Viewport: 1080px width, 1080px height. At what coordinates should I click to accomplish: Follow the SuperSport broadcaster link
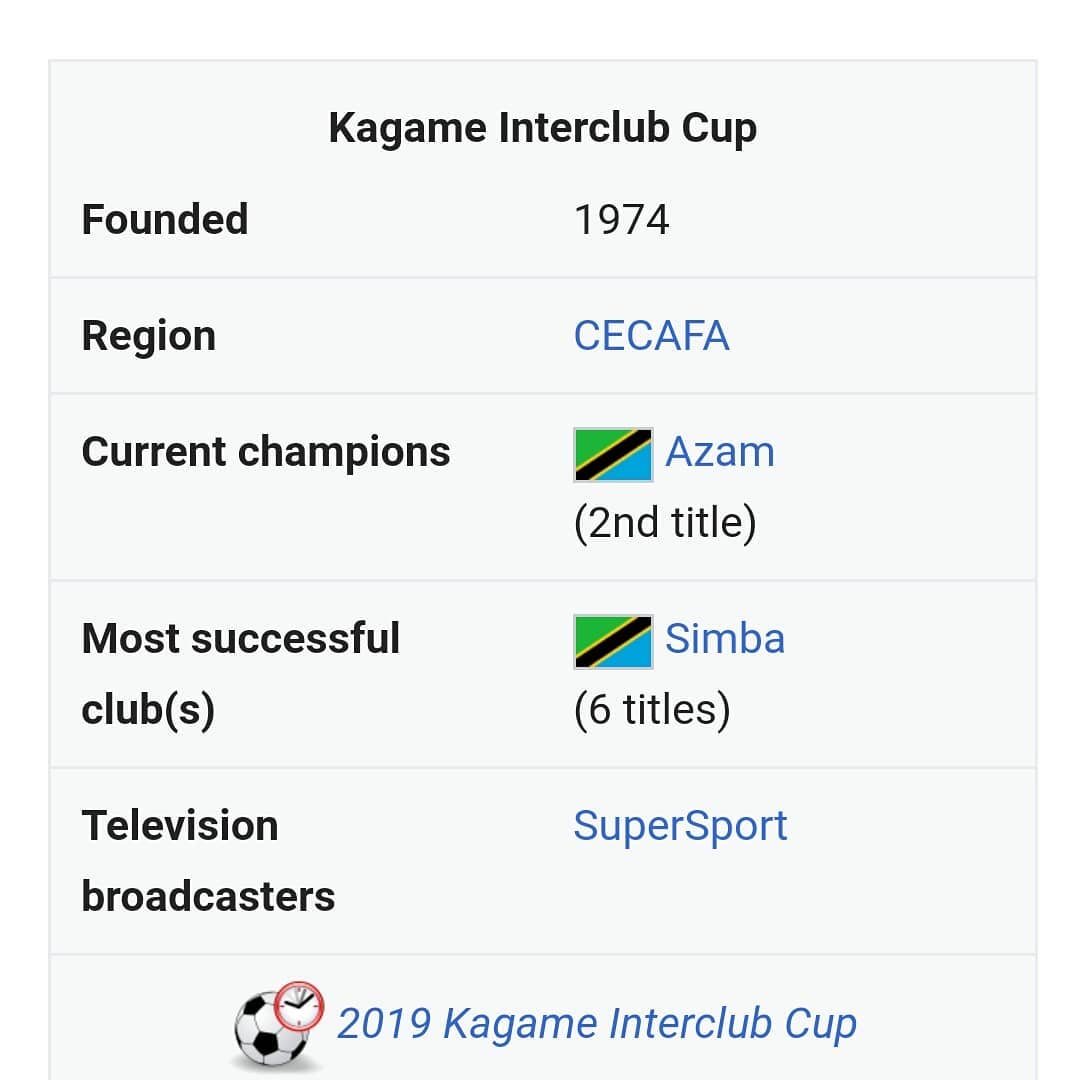point(680,826)
